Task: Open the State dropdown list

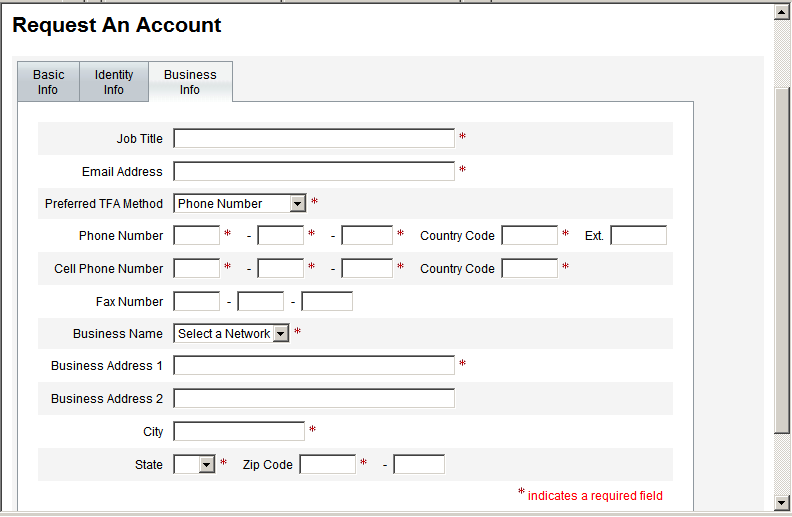Action: coord(195,464)
